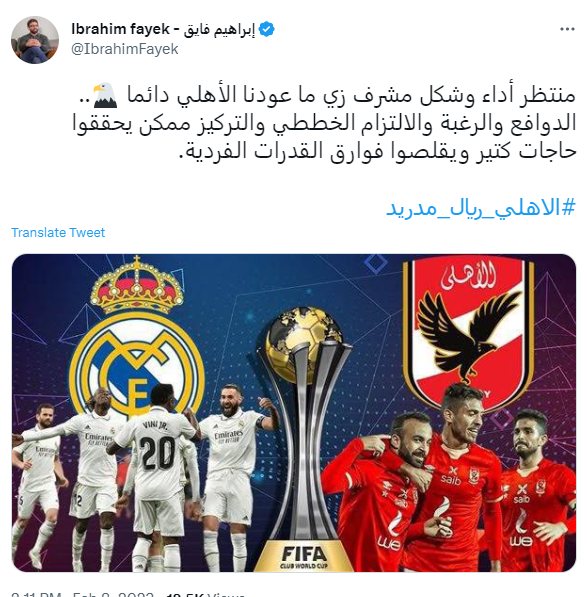The height and width of the screenshot is (597, 587).
Task: Click the eagle emoji in tweet
Action: click(x=105, y=95)
